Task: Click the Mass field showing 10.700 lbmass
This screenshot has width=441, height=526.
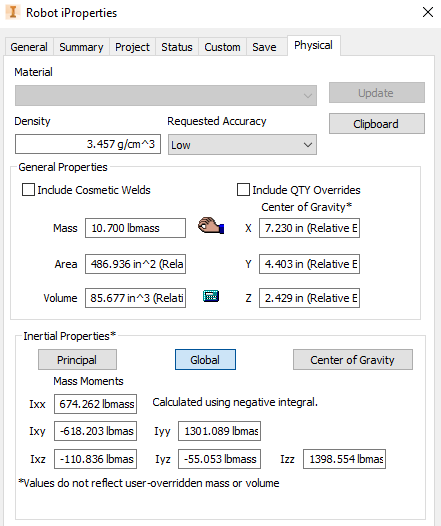Action: coord(135,228)
